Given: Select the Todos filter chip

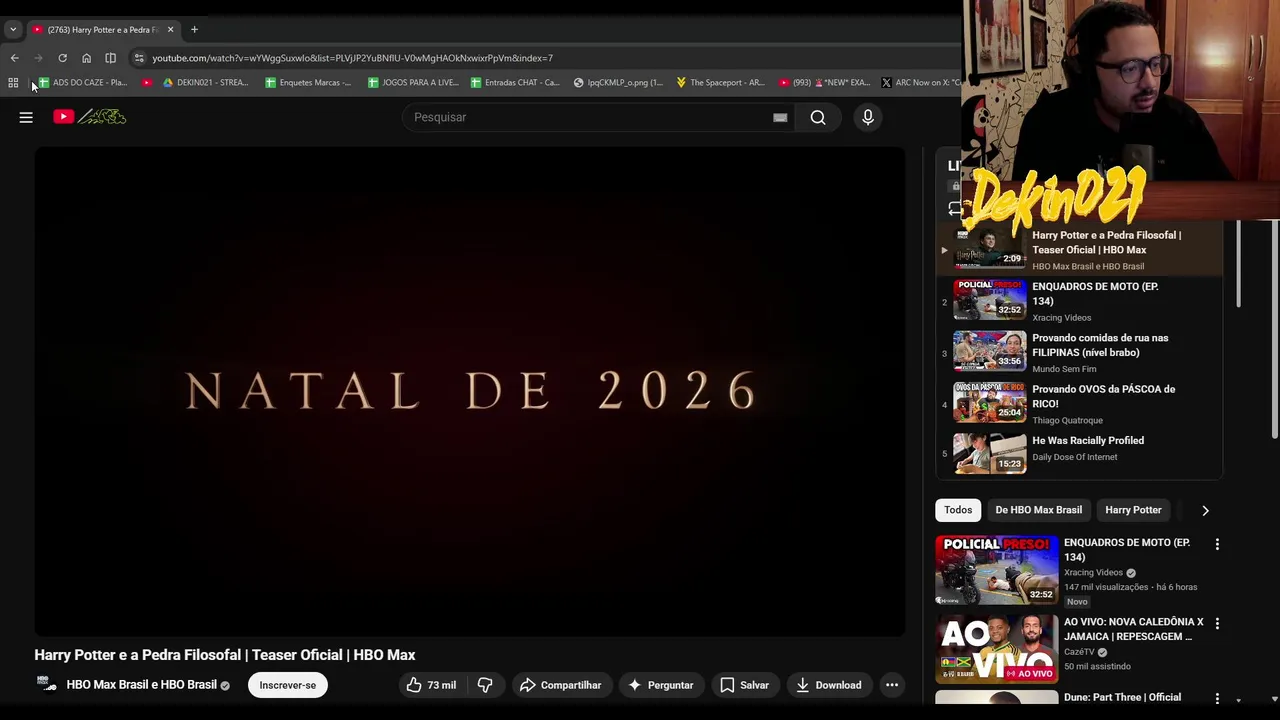Looking at the screenshot, I should 958,510.
